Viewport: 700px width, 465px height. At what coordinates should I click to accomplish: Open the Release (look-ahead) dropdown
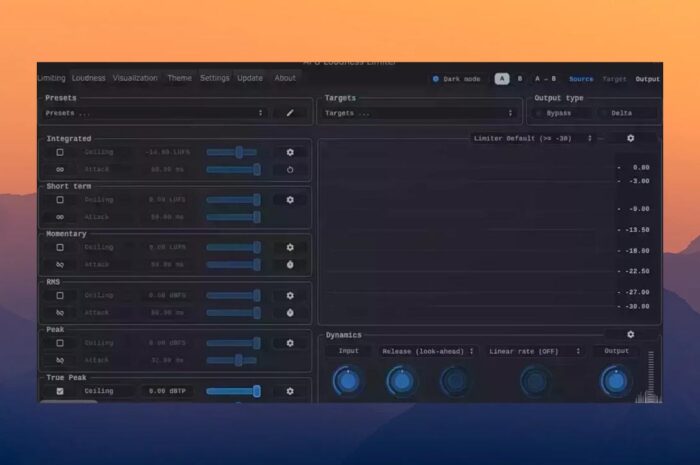click(427, 351)
